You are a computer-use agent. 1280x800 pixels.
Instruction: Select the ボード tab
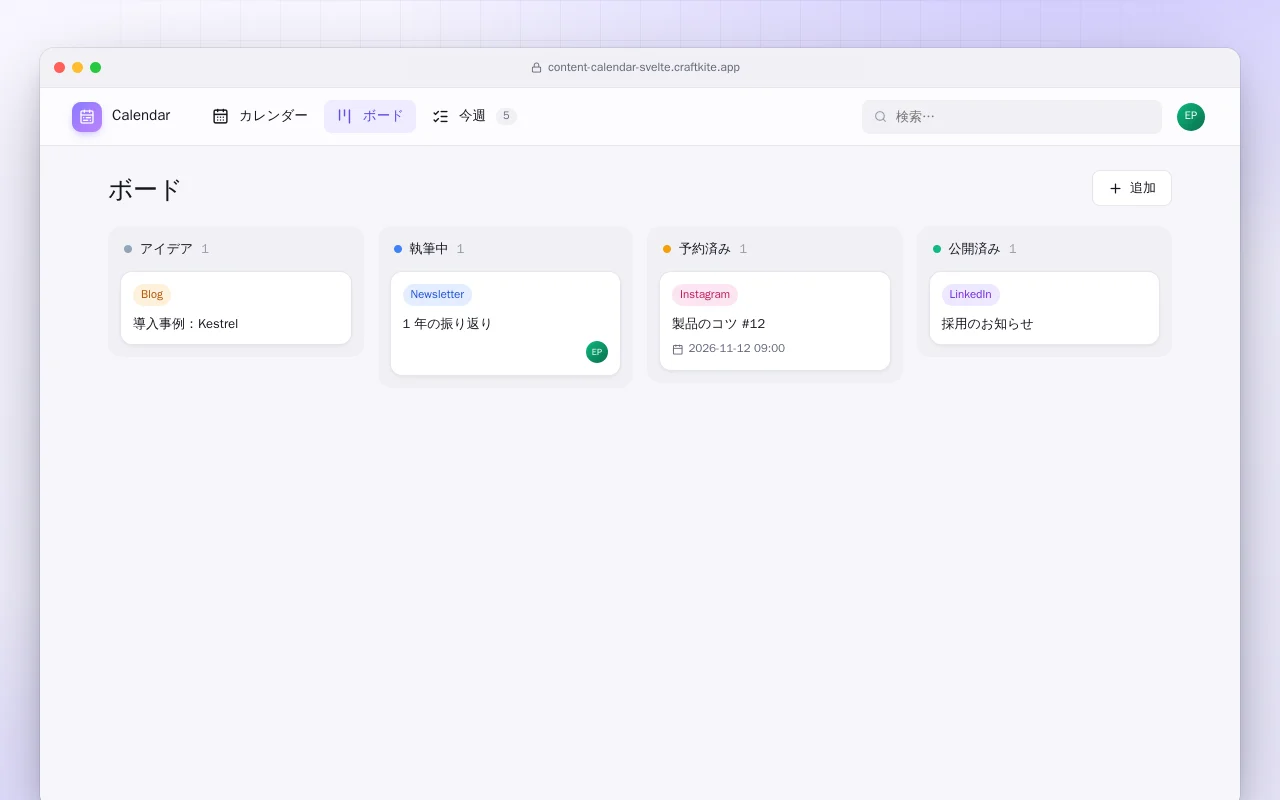370,116
